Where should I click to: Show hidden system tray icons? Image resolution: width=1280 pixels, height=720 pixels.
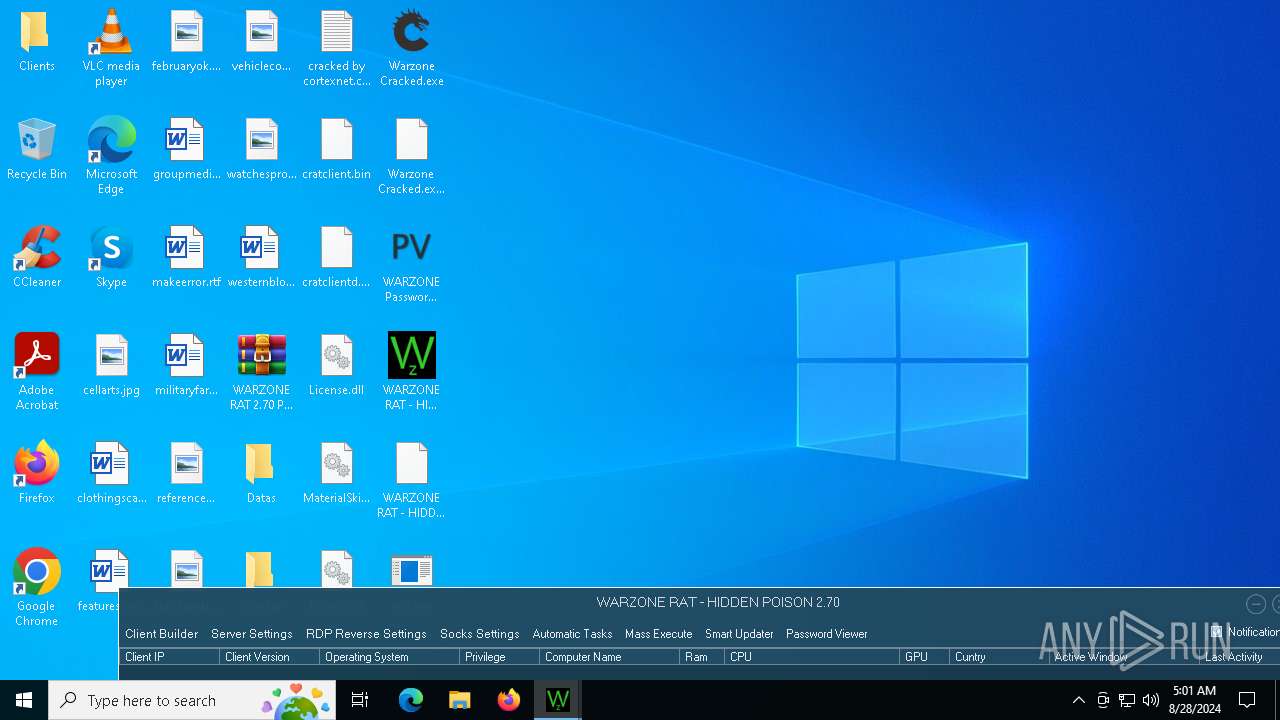1078,700
